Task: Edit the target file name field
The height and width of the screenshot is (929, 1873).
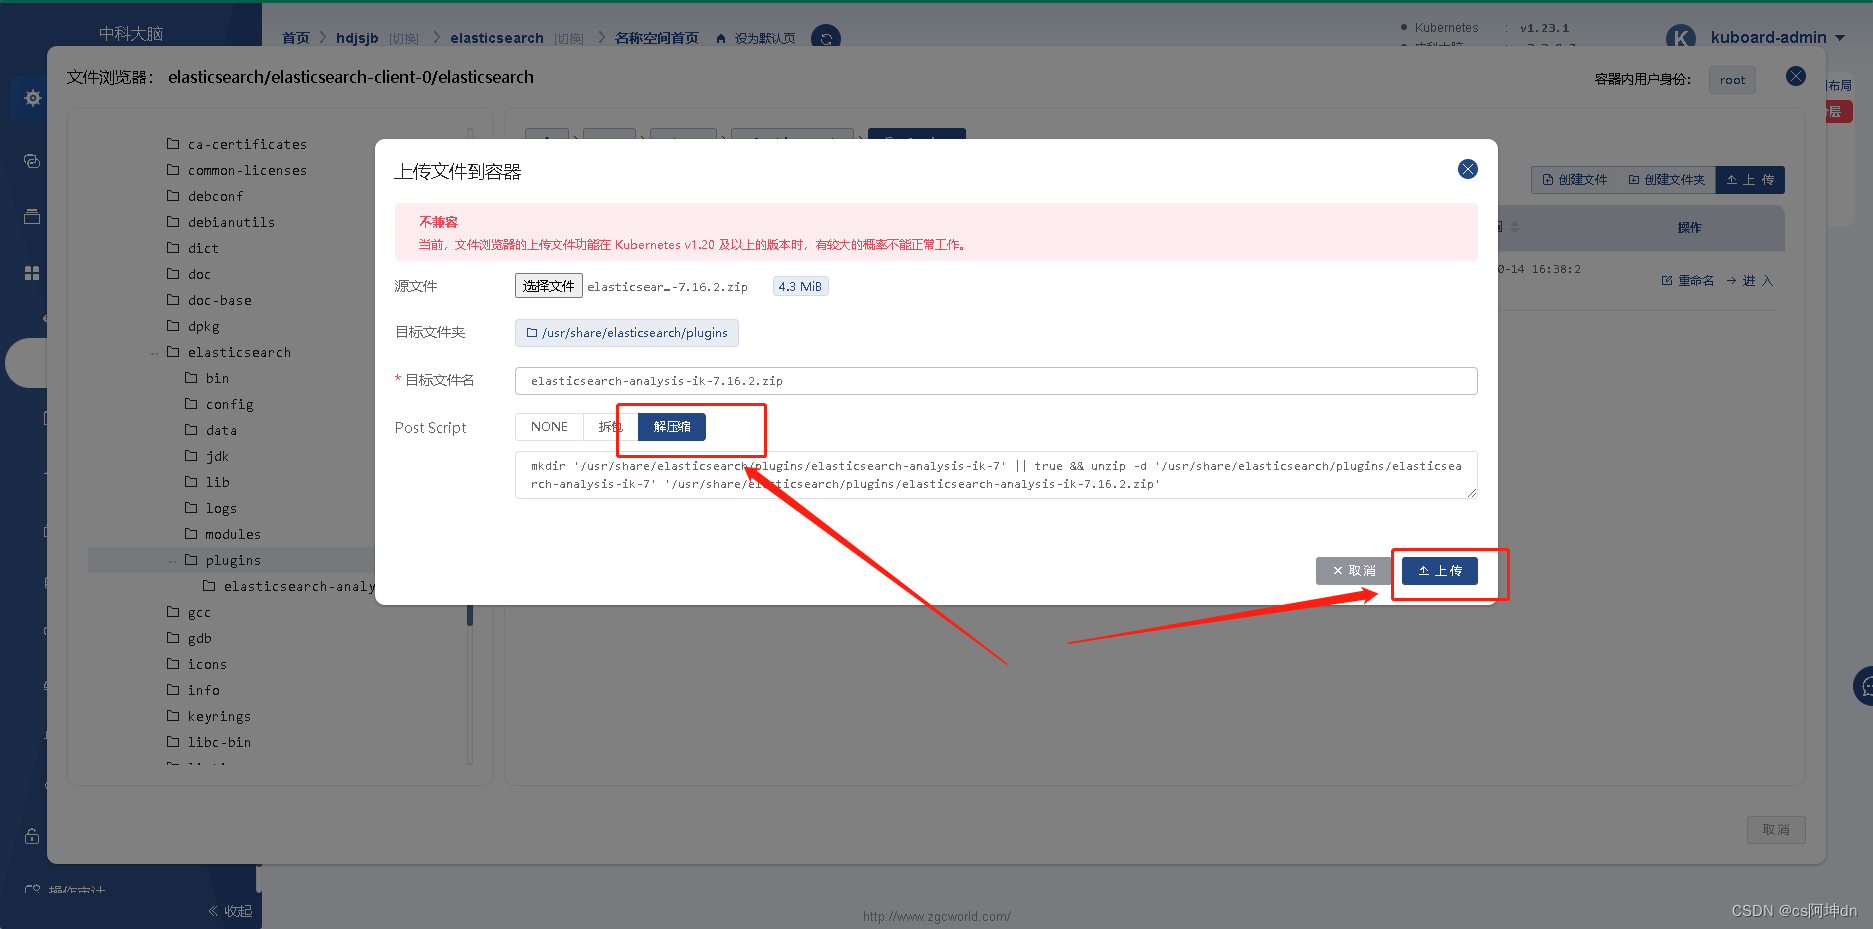Action: click(x=996, y=381)
